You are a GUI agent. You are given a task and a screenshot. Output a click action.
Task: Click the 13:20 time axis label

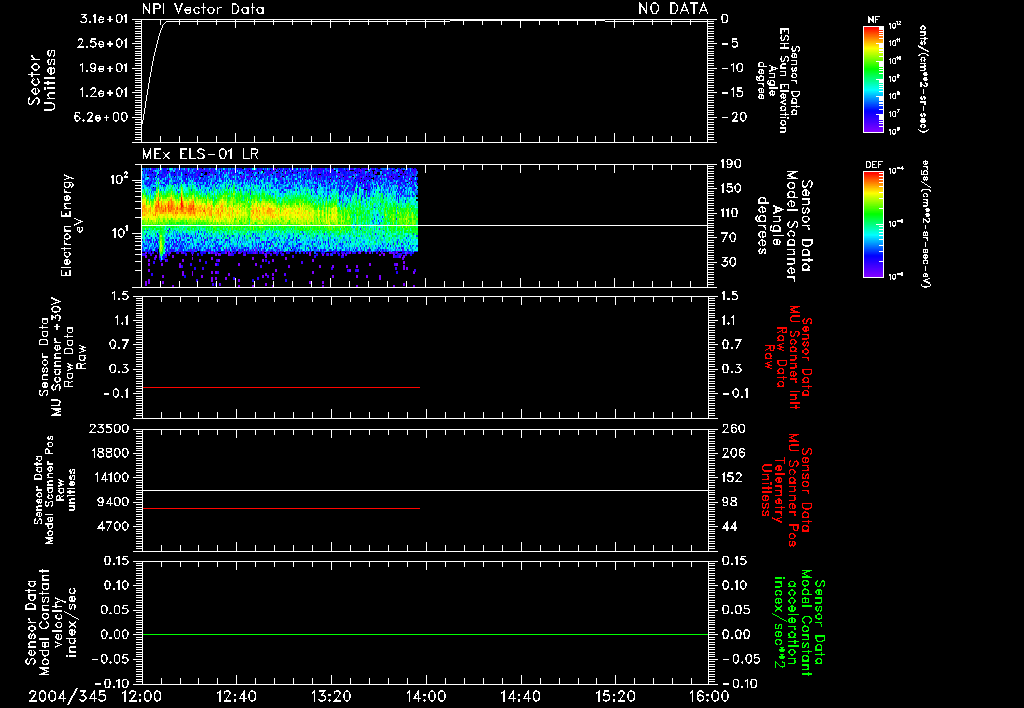[x=331, y=696]
